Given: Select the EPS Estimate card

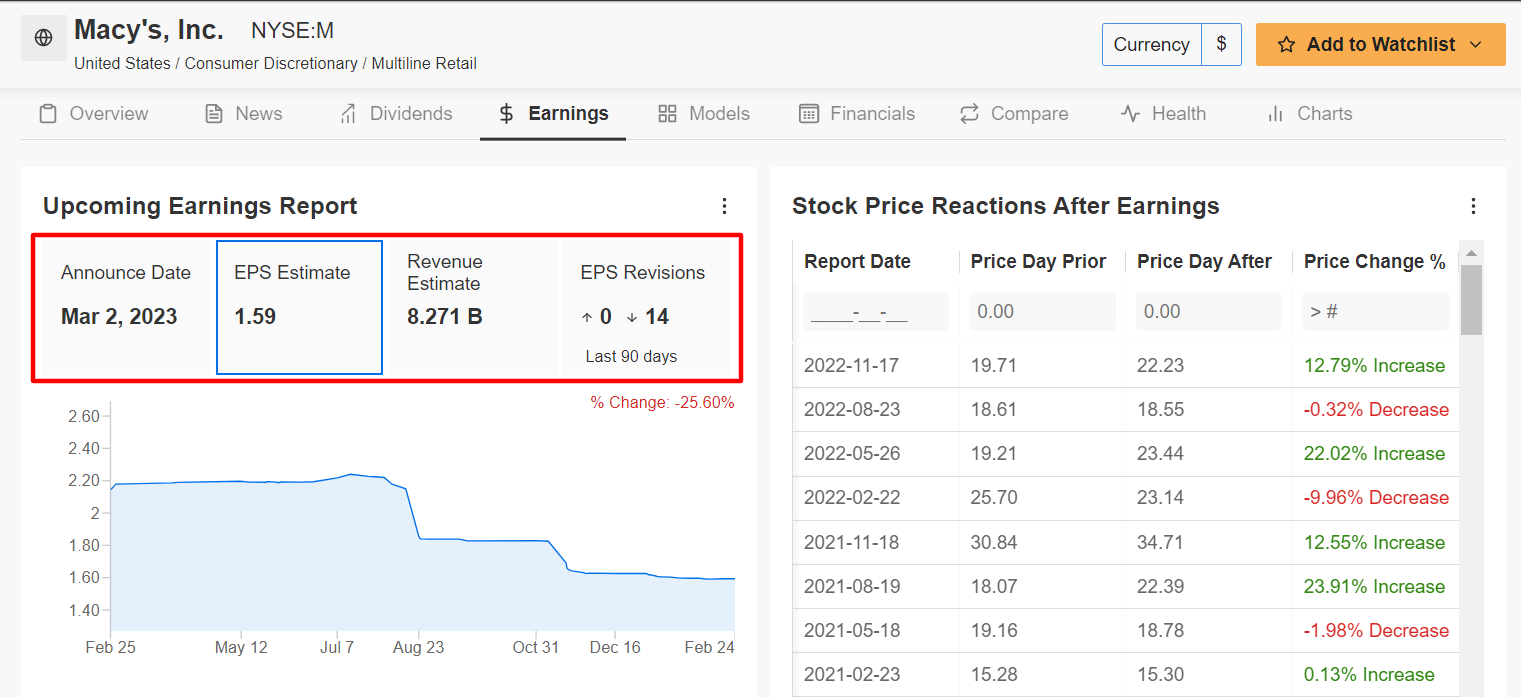Looking at the screenshot, I should 299,308.
